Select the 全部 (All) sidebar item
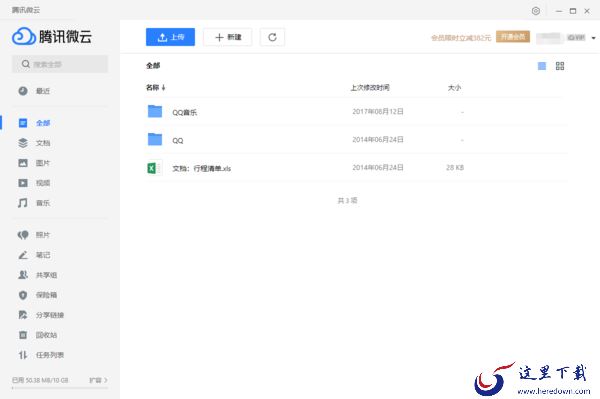Viewport: 600px width, 399px height. pos(43,123)
